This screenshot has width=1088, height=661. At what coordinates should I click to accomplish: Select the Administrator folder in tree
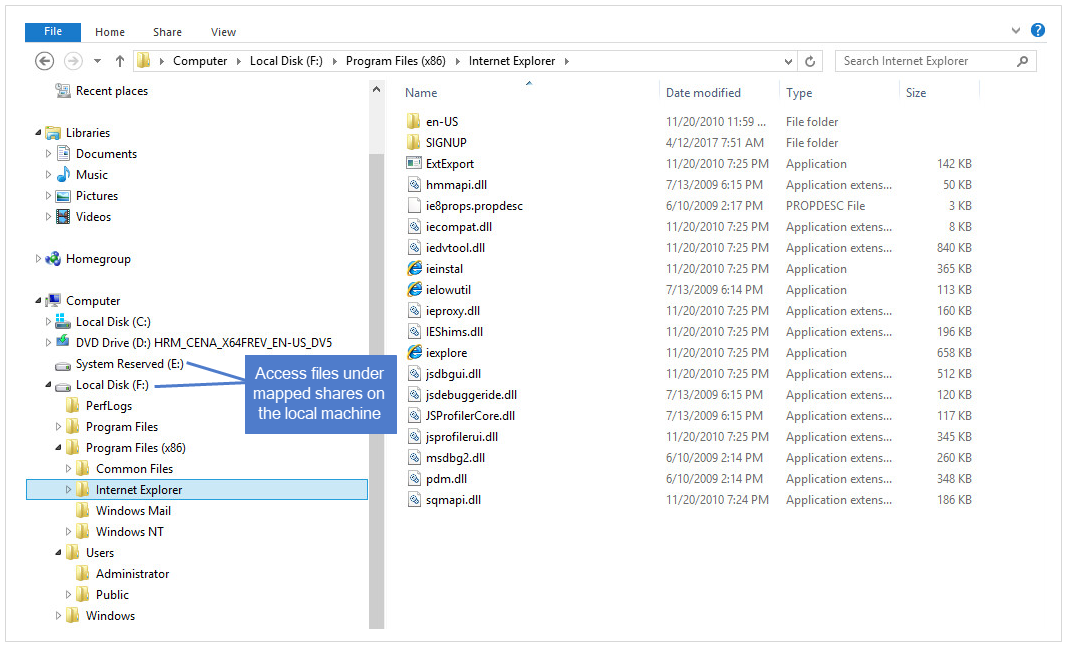(133, 574)
